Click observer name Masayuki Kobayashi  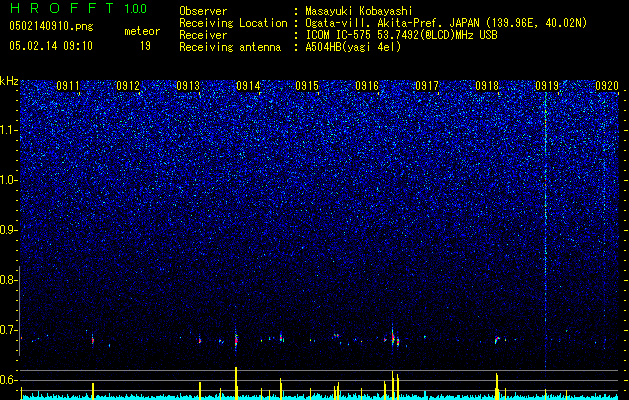pyautogui.click(x=359, y=11)
